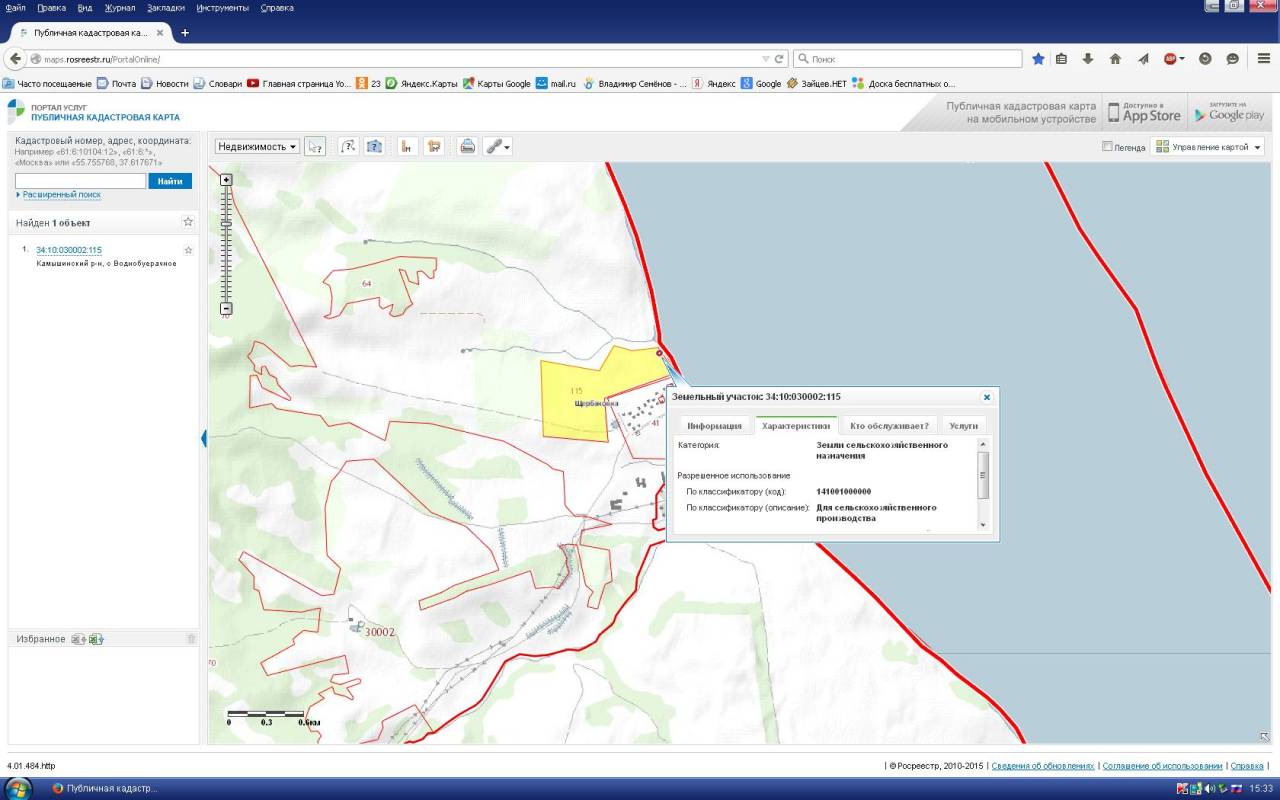Click the parcel plan toolbar icon
The image size is (1280, 800).
(434, 146)
